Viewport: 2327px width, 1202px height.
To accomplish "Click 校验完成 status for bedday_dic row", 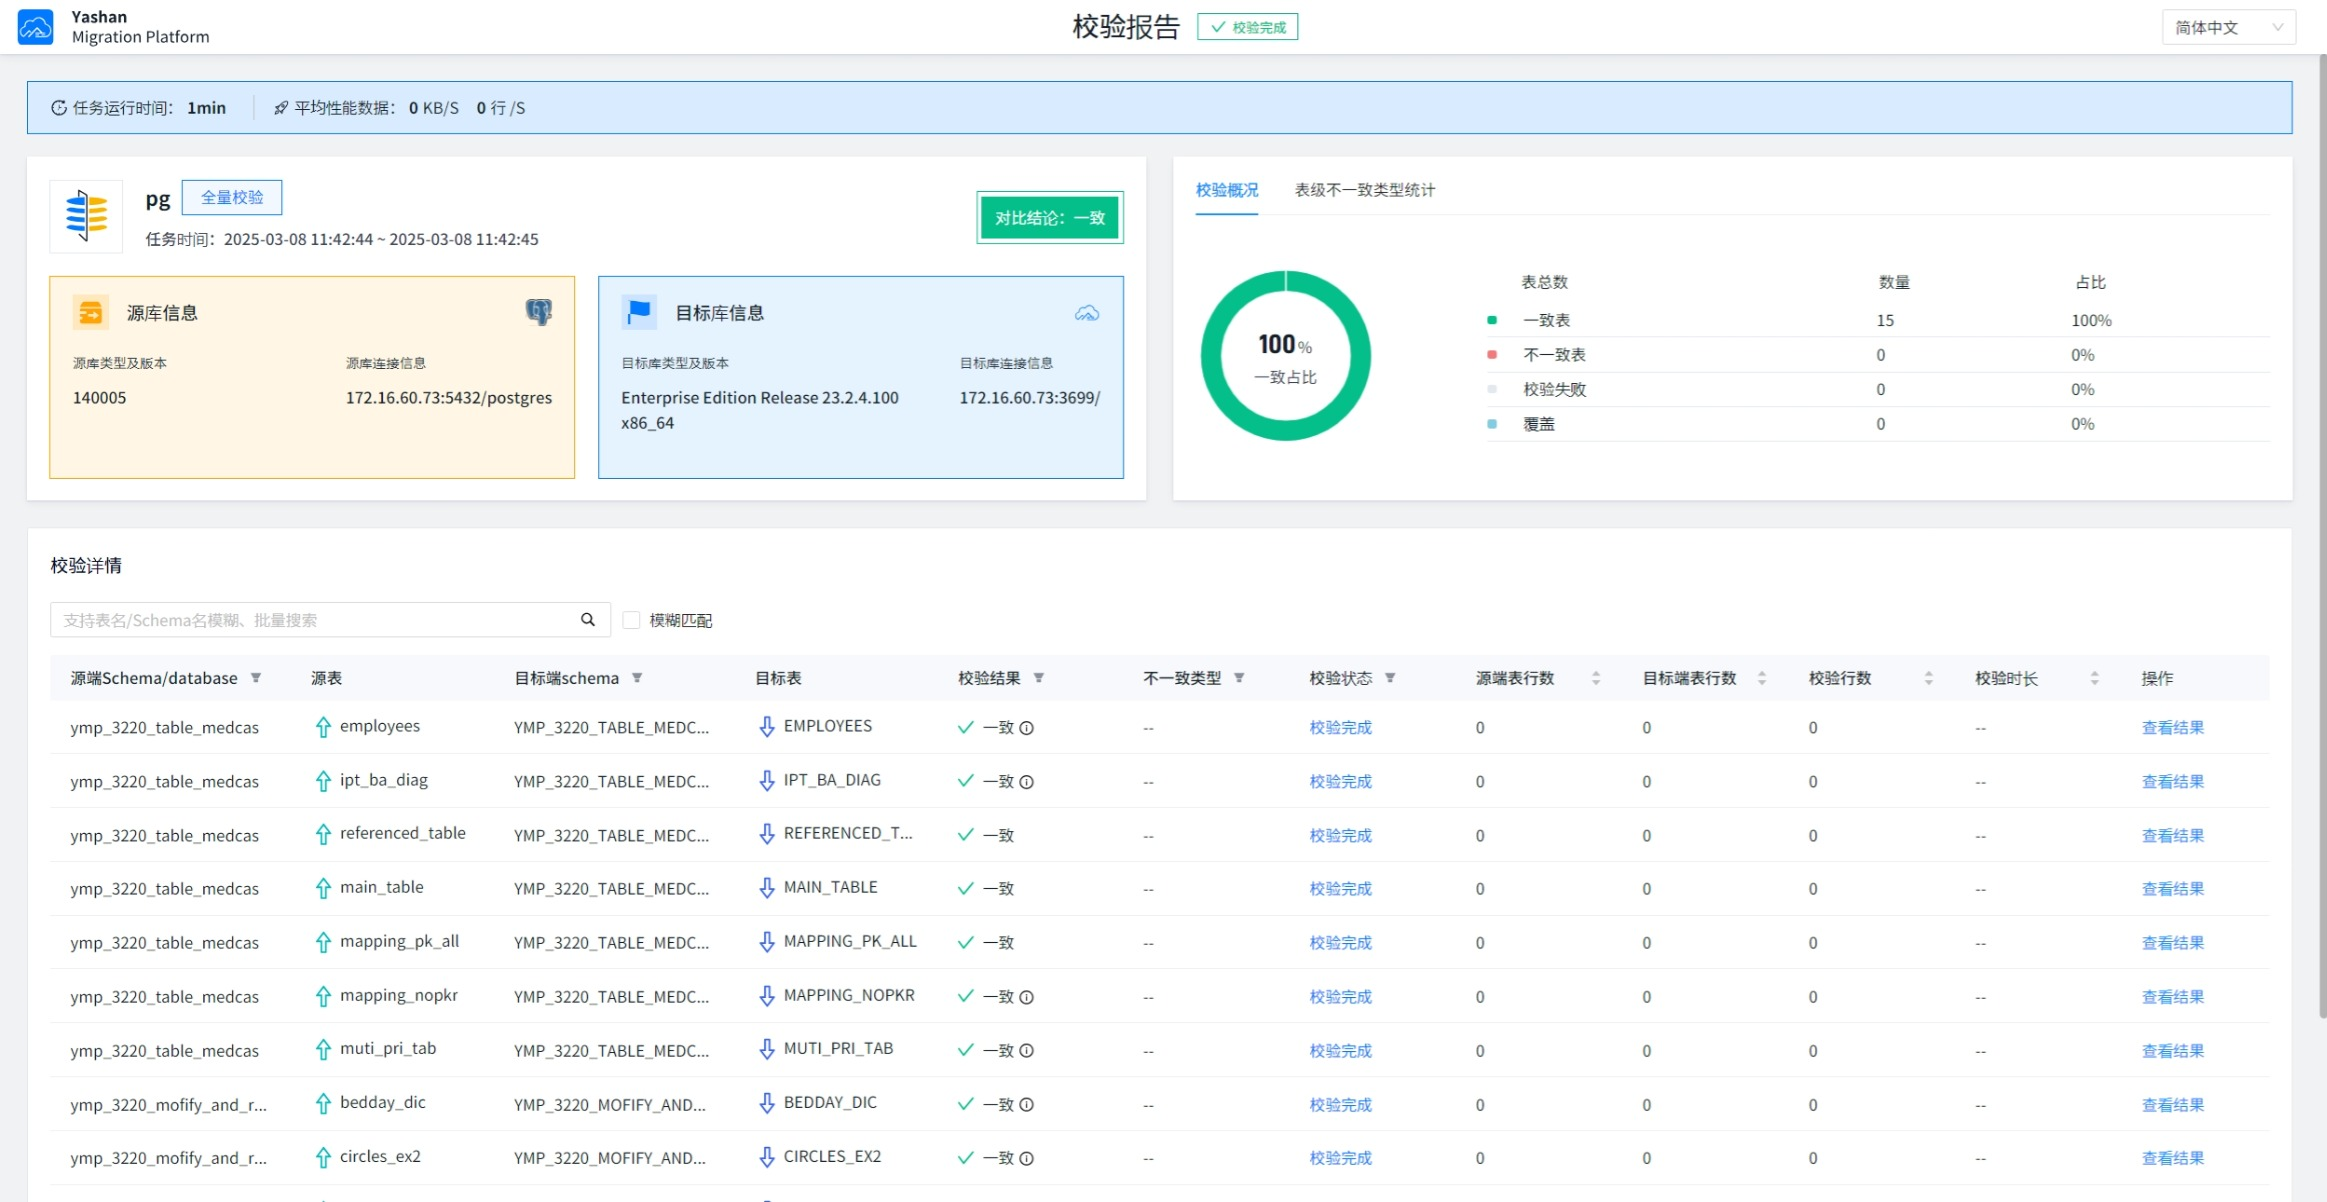I will [1341, 1105].
